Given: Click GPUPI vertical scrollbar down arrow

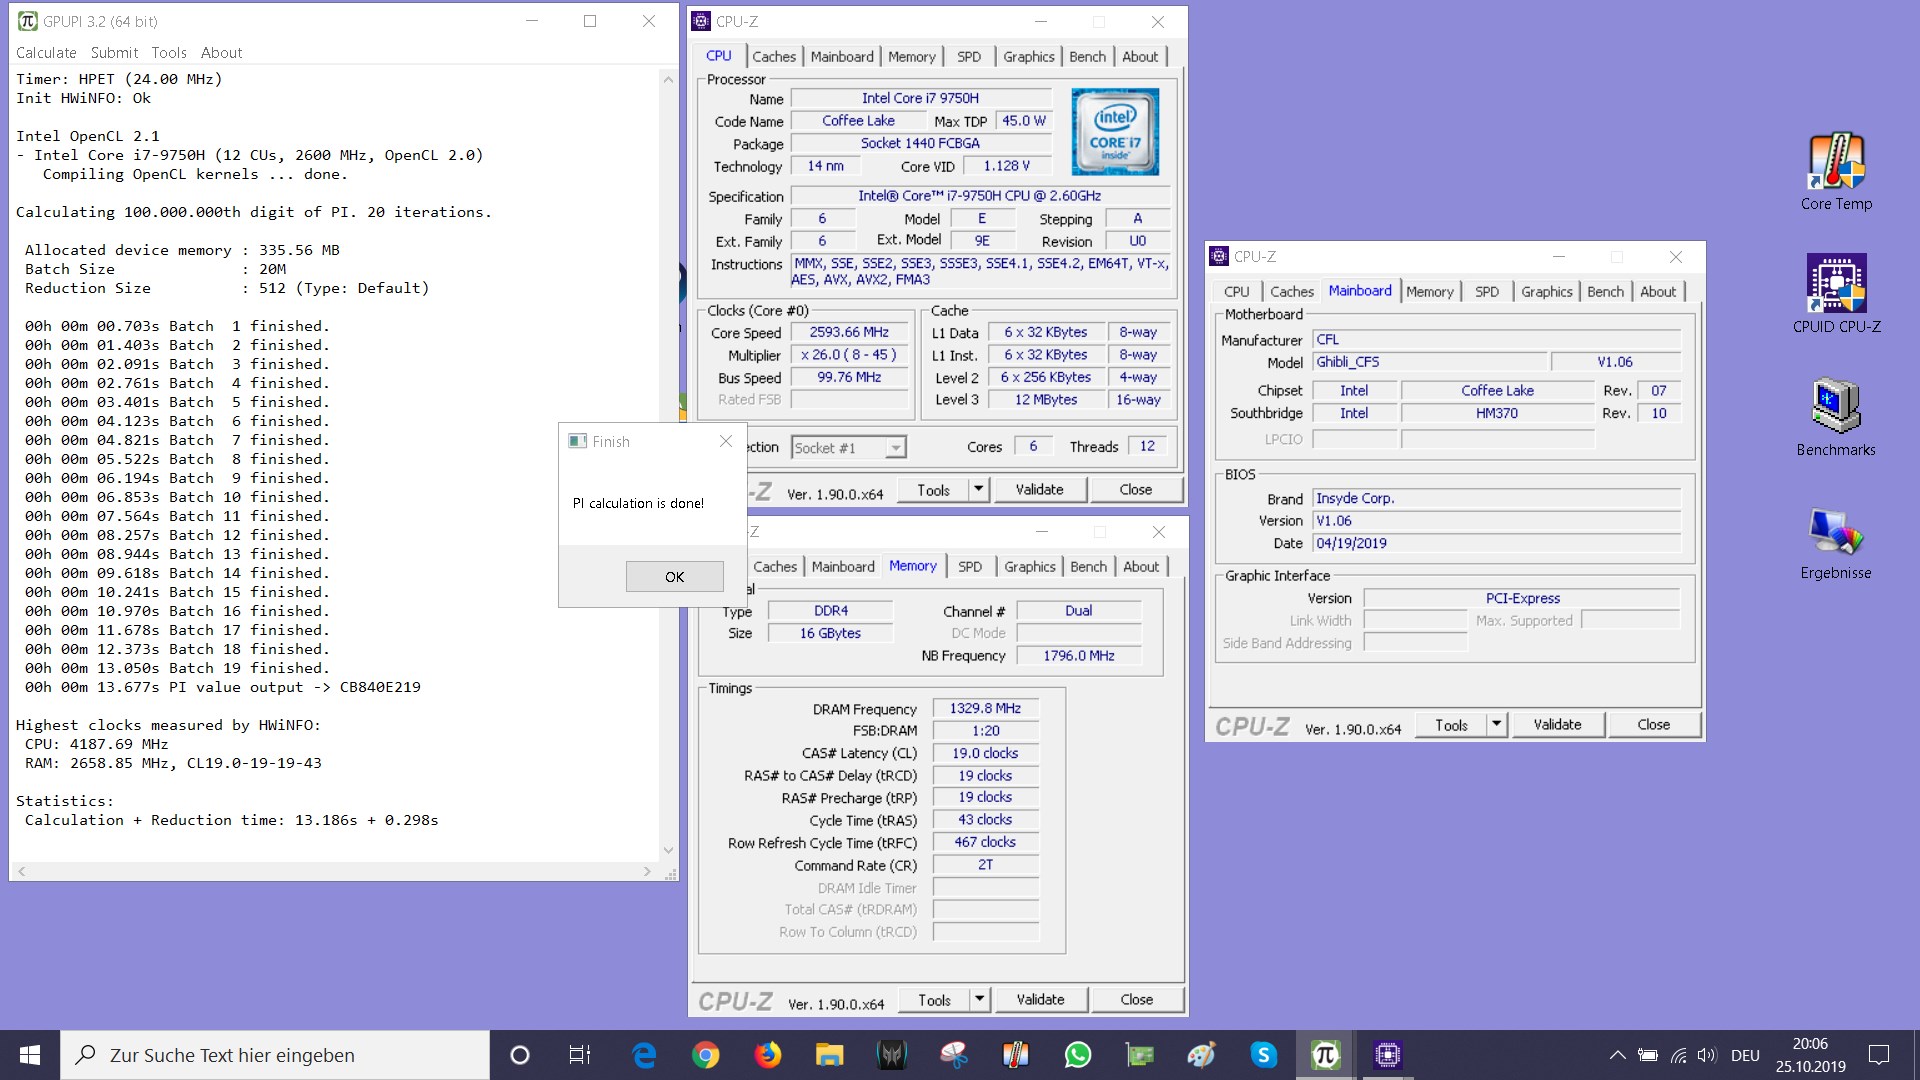Looking at the screenshot, I should point(668,851).
